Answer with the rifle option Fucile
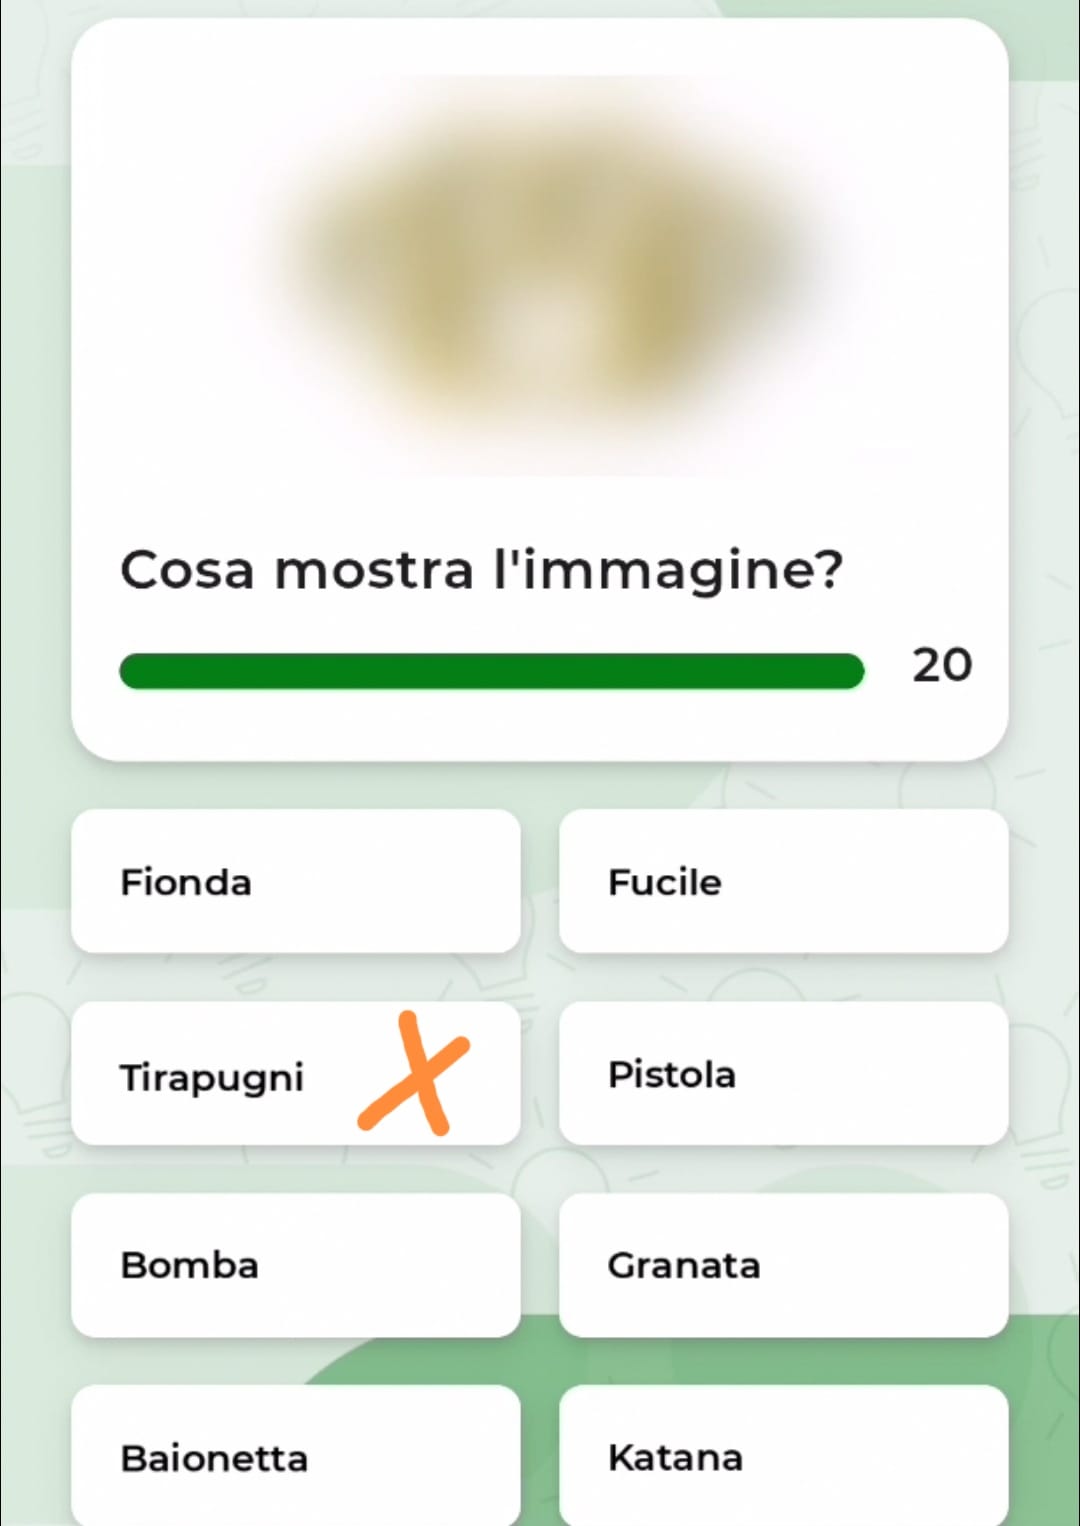 [783, 881]
